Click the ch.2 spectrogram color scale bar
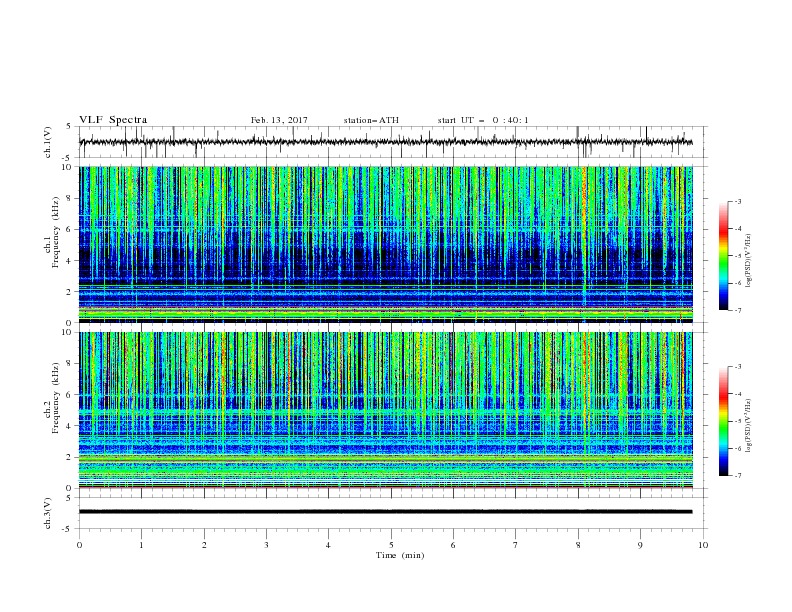 723,421
